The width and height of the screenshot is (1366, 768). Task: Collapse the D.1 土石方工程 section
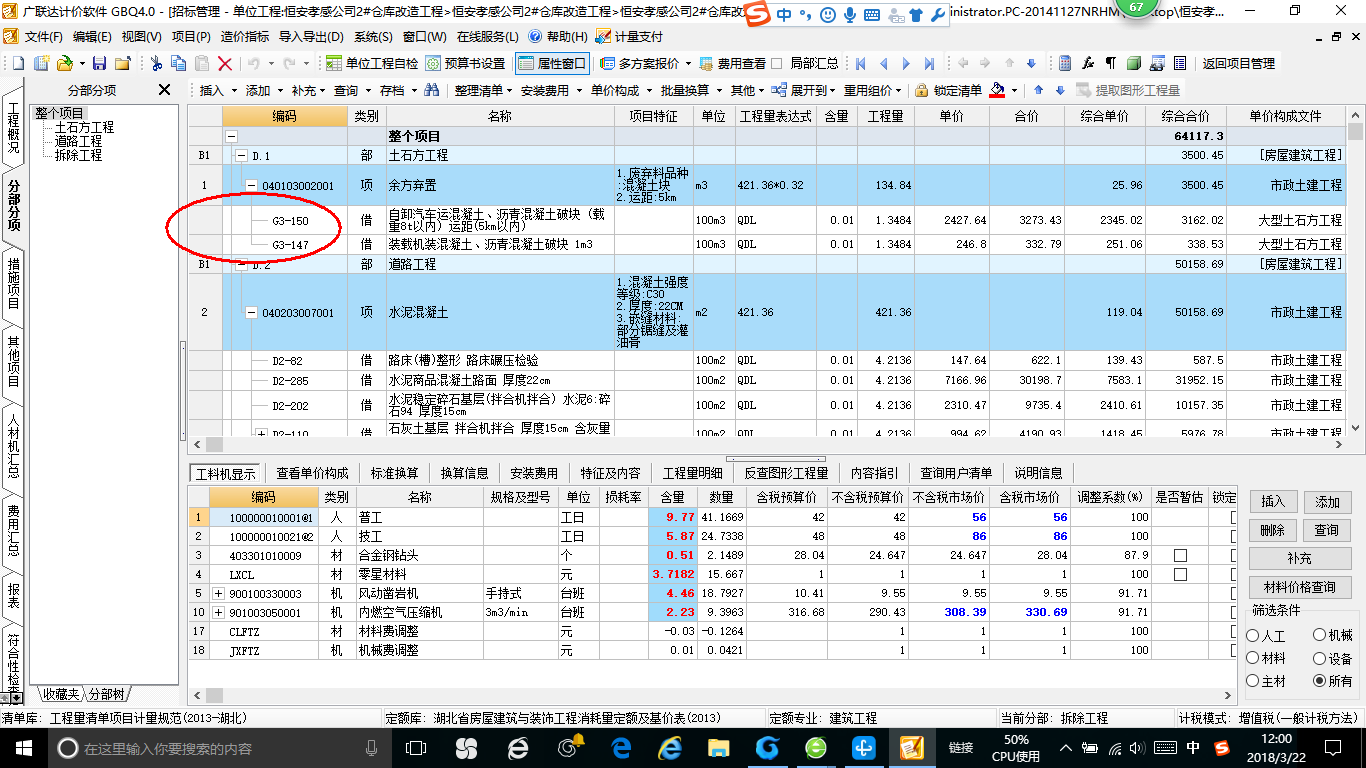point(241,156)
